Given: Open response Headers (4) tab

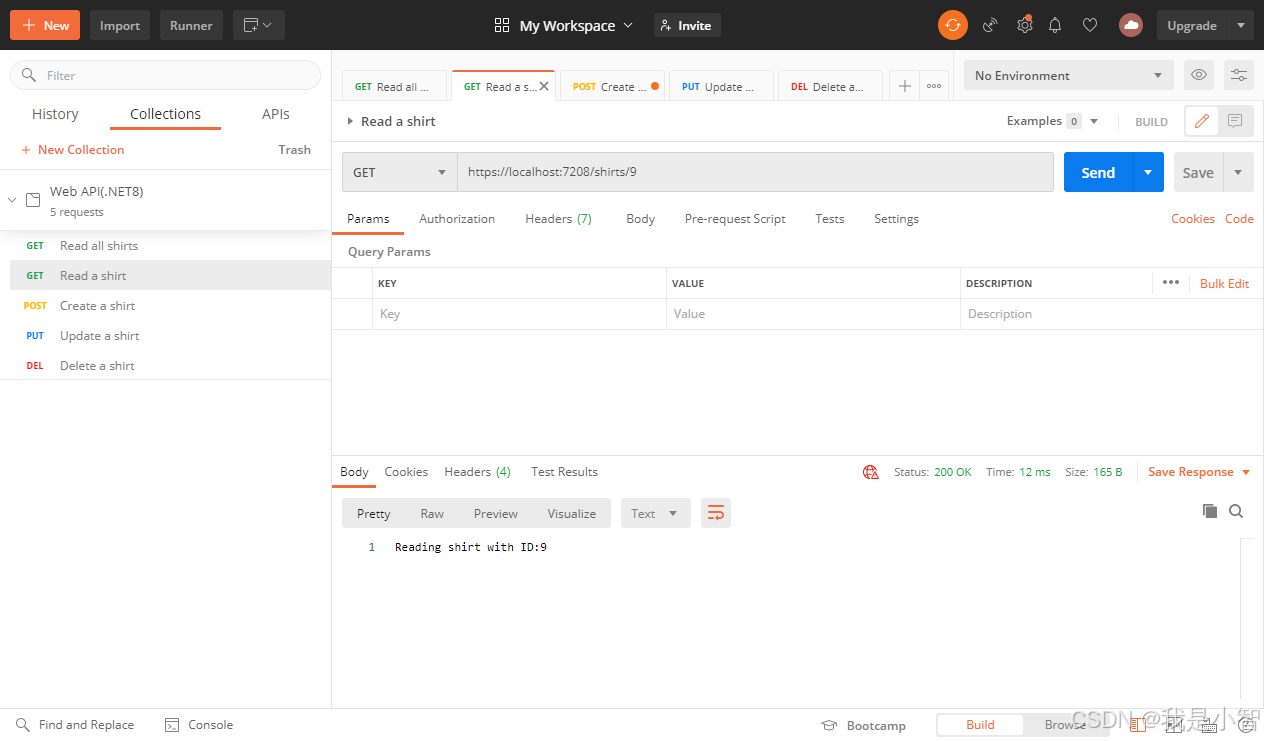Looking at the screenshot, I should 477,472.
